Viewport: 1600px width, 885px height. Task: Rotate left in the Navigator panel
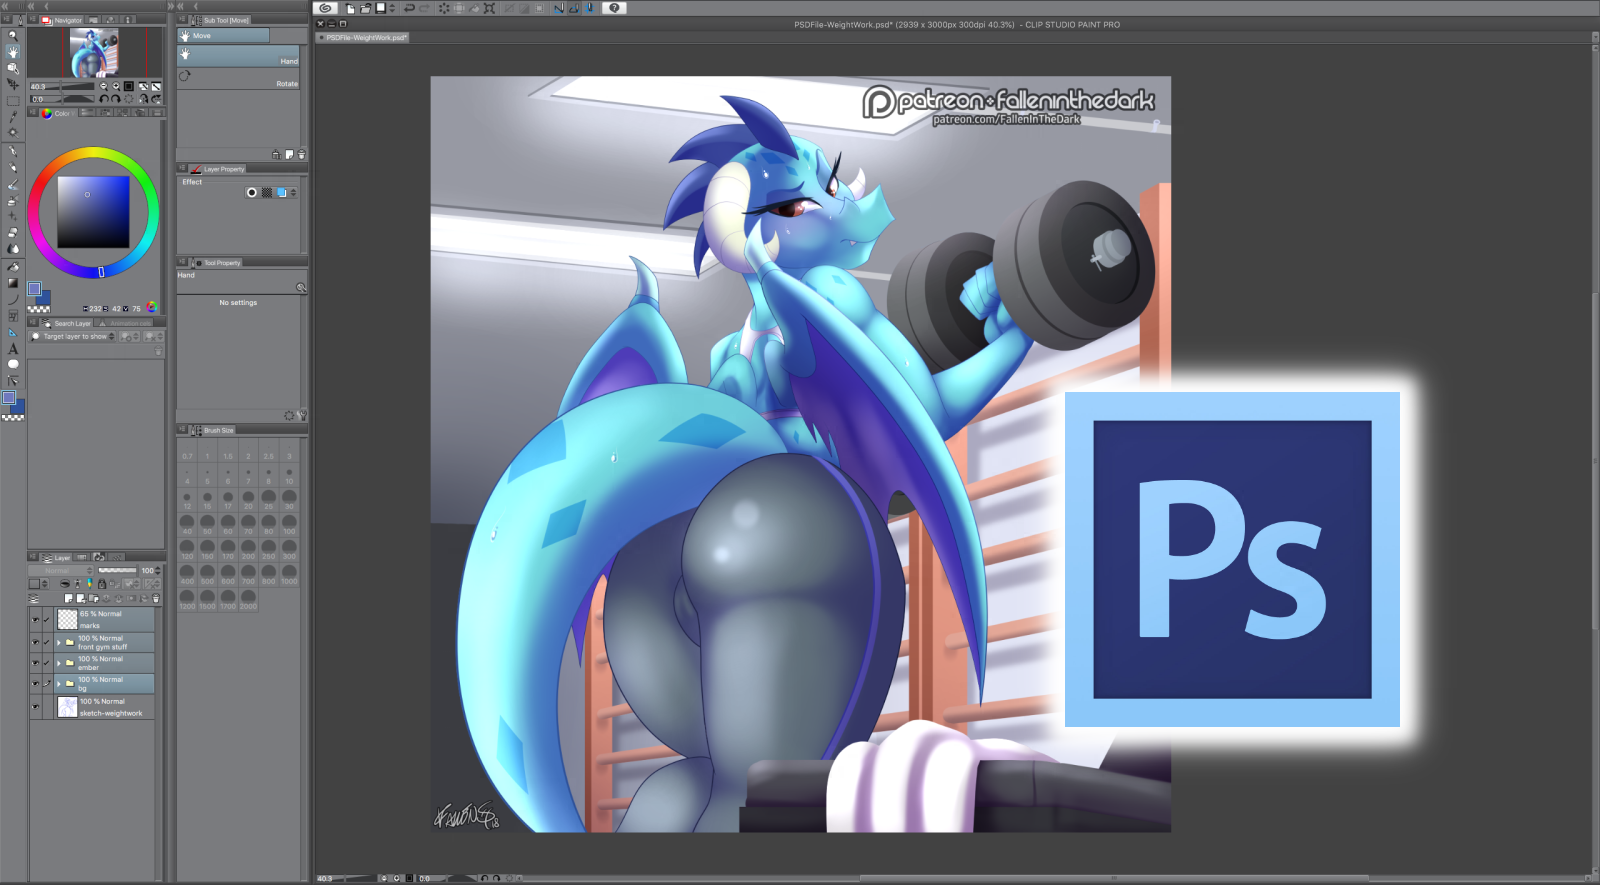pyautogui.click(x=104, y=99)
